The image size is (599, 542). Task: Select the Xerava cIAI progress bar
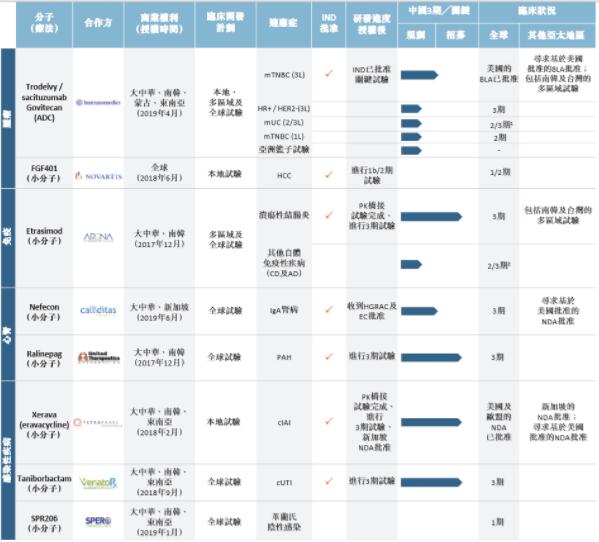click(431, 422)
